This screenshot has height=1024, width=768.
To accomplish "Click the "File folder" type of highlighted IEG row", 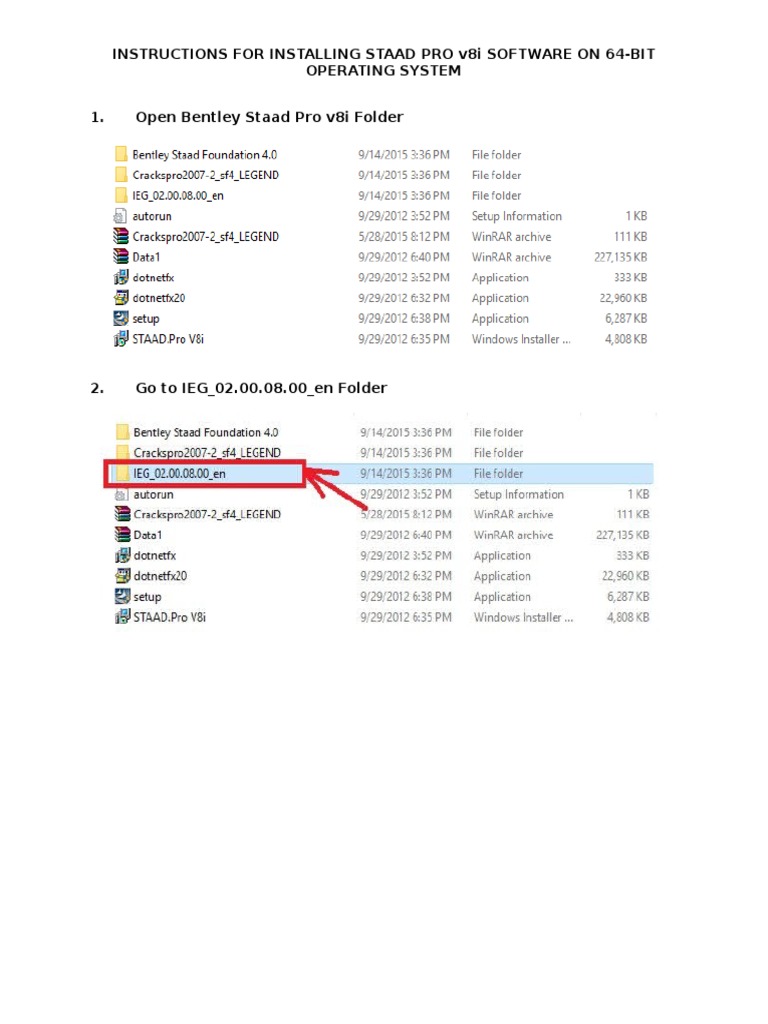I will point(498,473).
